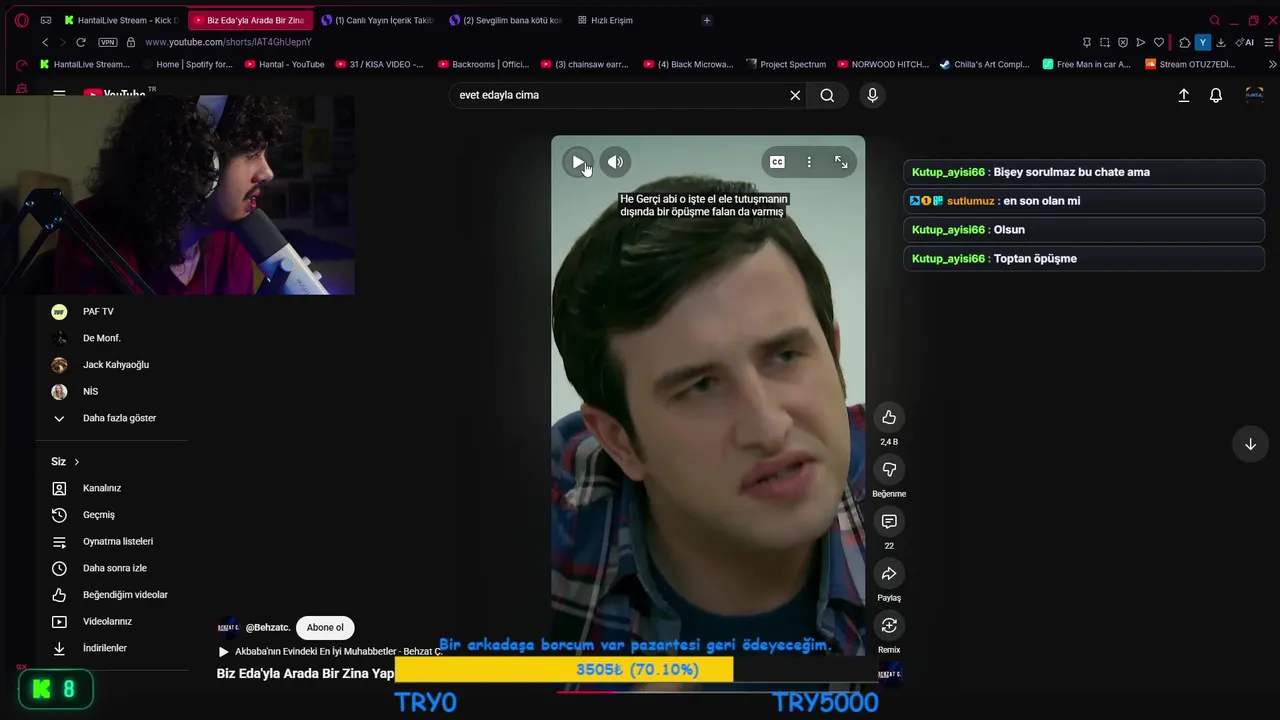
Task: Subscribe with the Abone ol button
Action: pos(325,628)
